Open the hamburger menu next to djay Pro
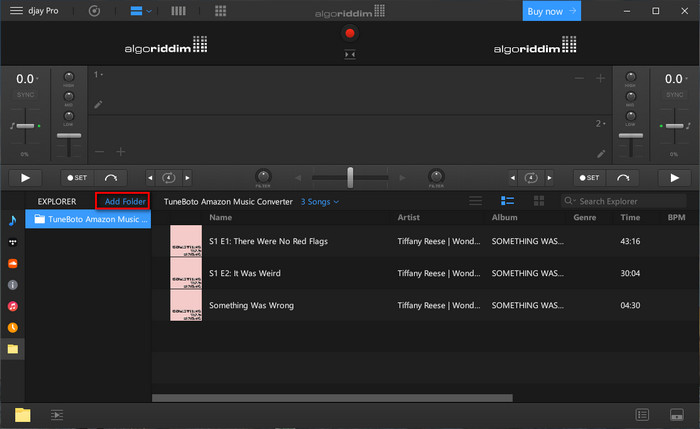Screen dimensions: 700x429 pos(16,10)
